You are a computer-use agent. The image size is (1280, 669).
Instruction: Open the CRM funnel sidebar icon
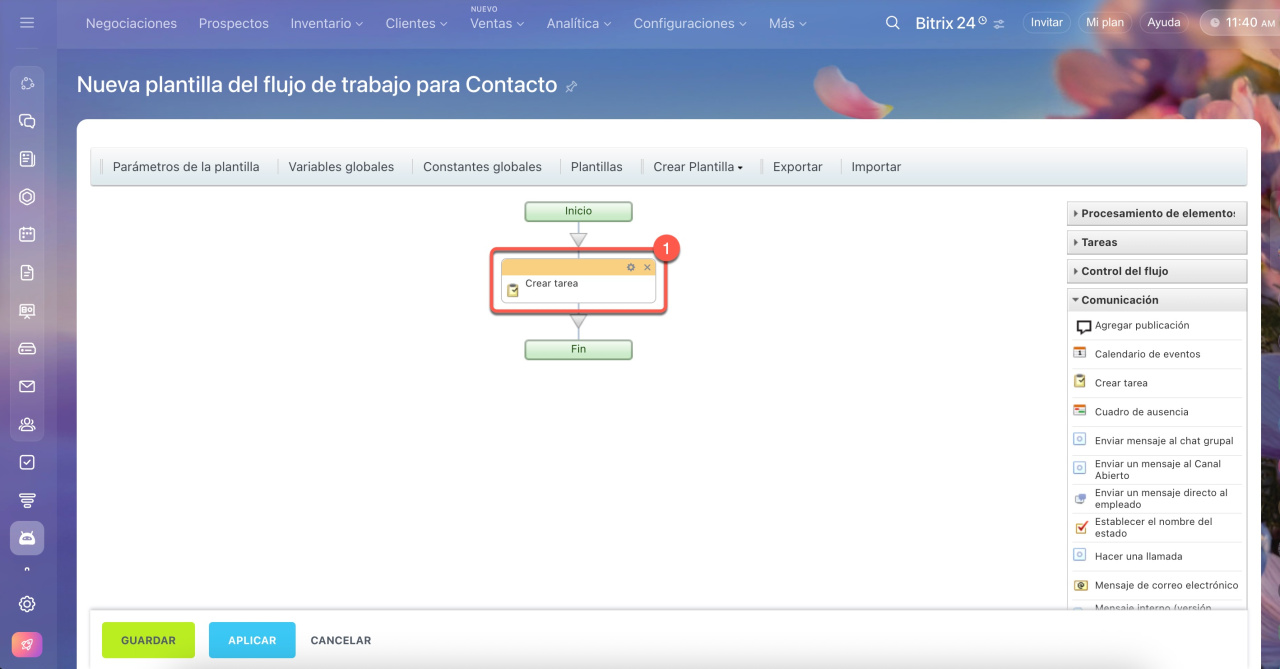point(27,500)
